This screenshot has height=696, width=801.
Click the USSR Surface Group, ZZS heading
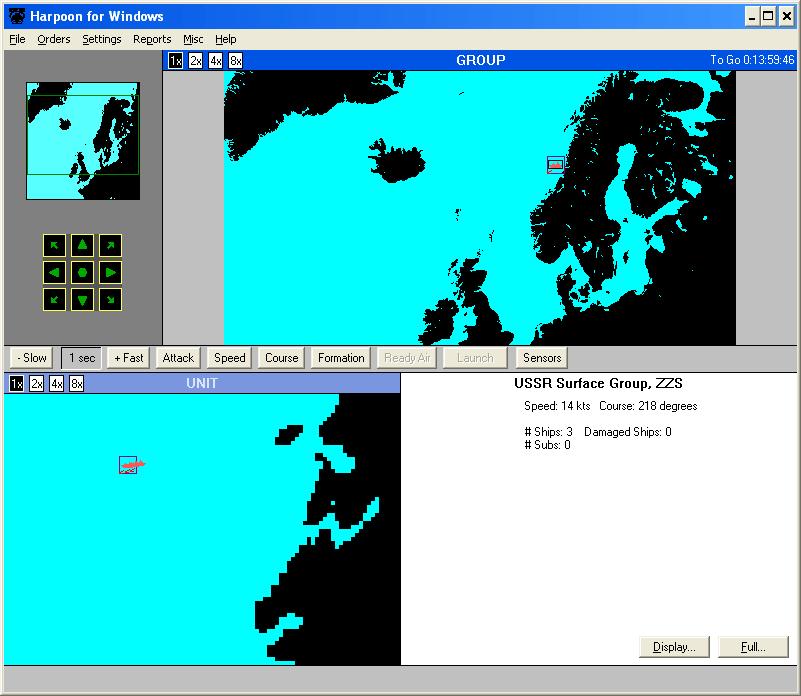point(598,383)
